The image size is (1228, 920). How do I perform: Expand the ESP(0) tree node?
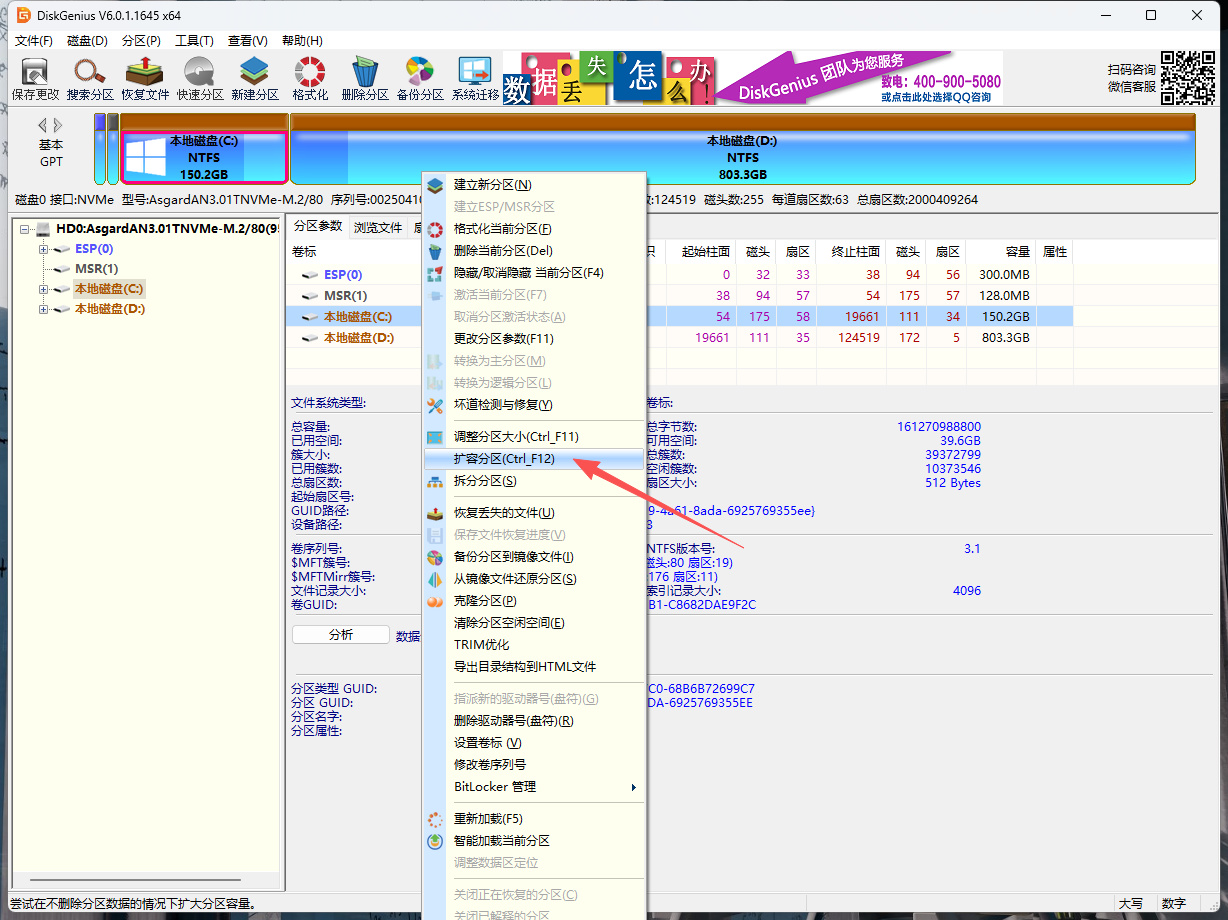click(x=44, y=249)
